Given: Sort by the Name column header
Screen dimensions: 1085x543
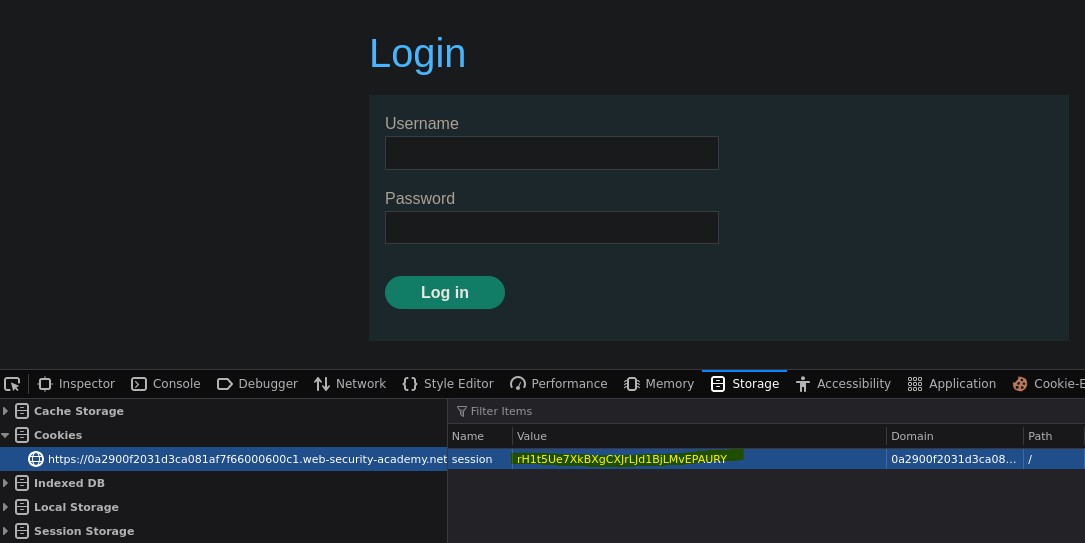Looking at the screenshot, I should click(480, 436).
